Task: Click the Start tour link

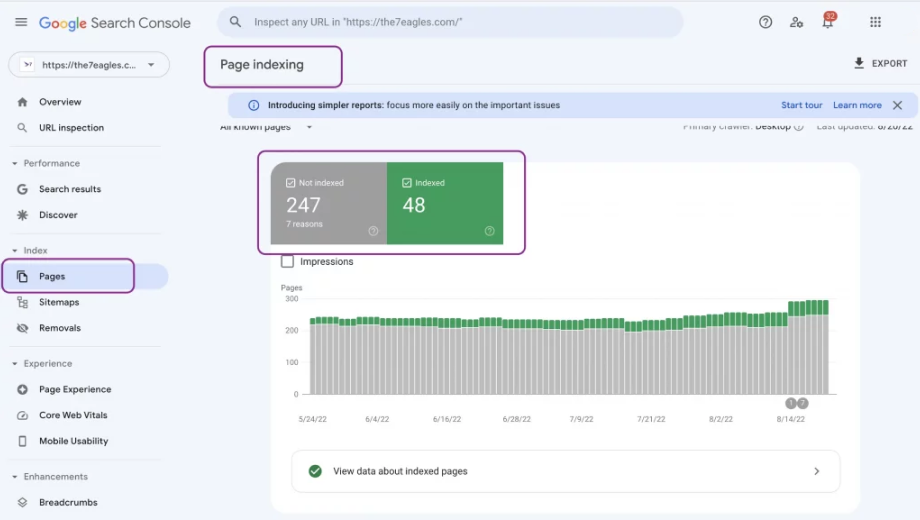Action: coord(801,105)
